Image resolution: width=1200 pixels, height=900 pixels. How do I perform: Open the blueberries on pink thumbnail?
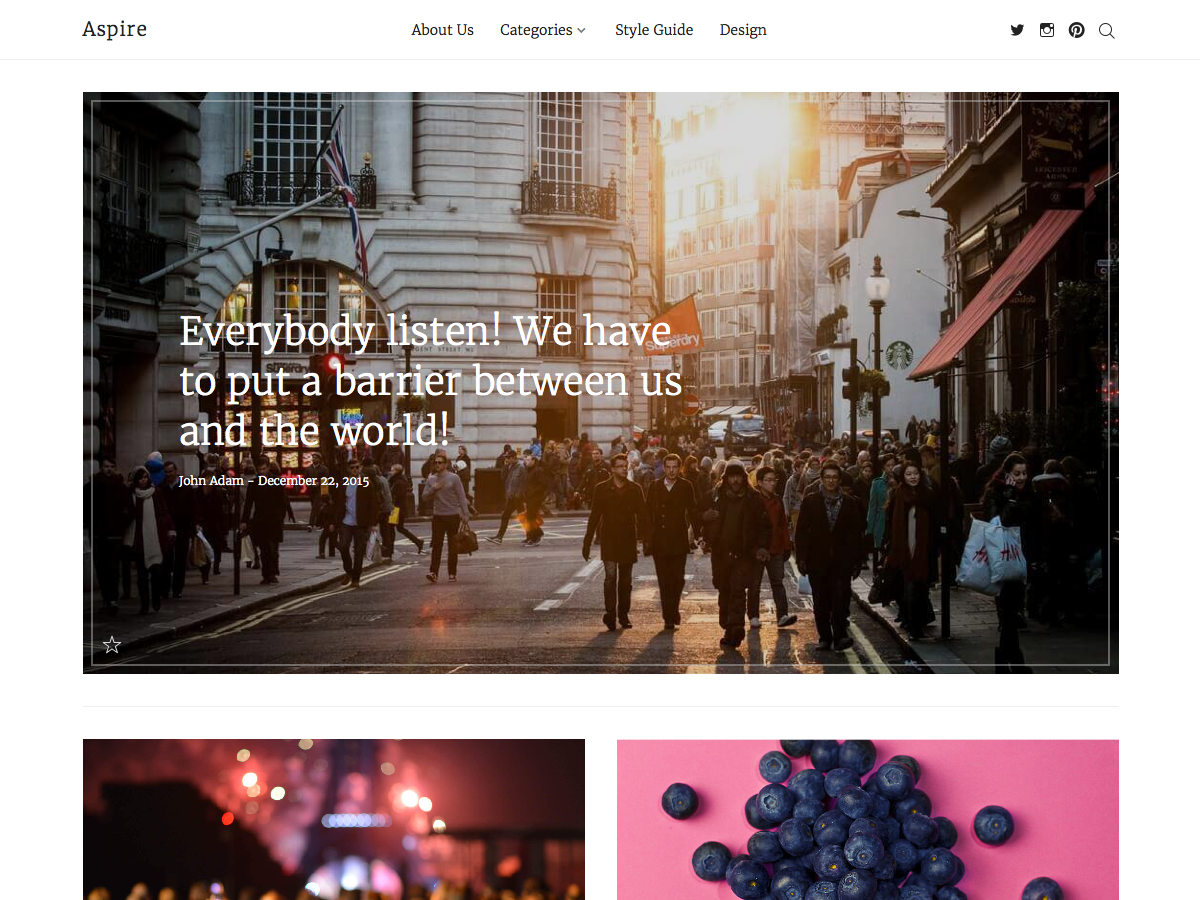coord(868,819)
